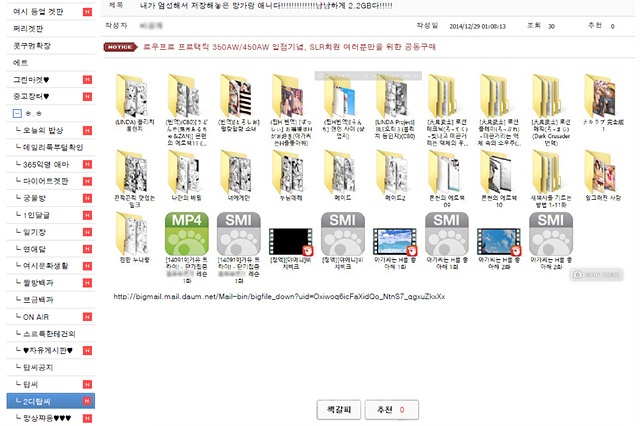Go to the 1인달글 board
The width and height of the screenshot is (640, 426).
[36, 215]
